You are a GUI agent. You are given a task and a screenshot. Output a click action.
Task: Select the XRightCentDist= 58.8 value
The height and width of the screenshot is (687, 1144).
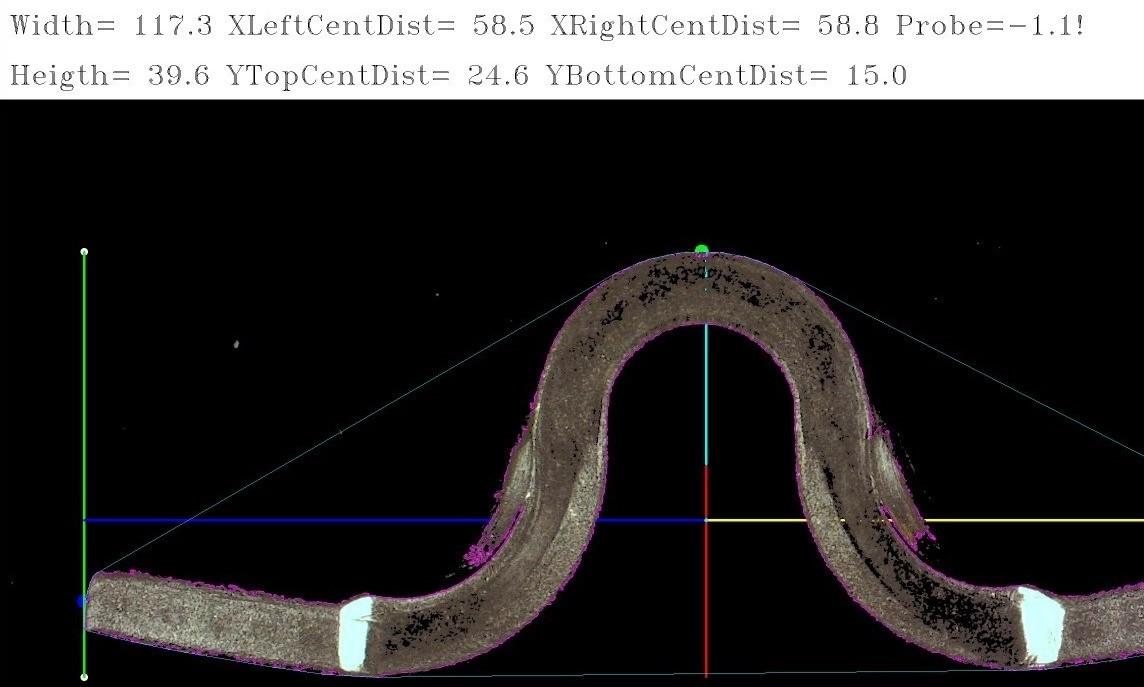tap(715, 26)
